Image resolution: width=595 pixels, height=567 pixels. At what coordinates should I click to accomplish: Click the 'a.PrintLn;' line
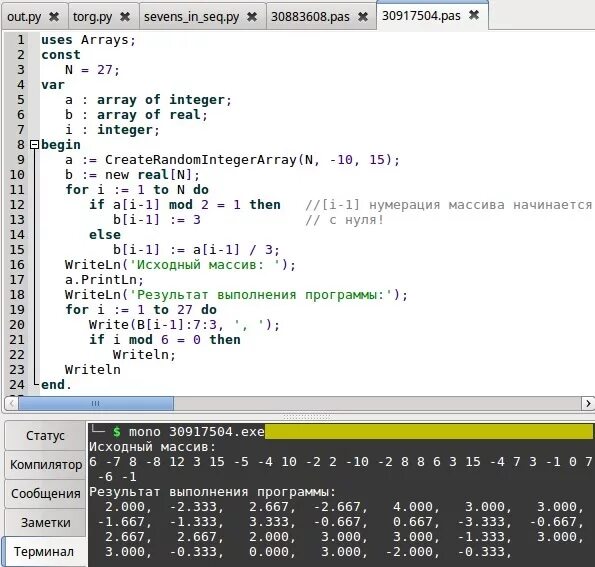[104, 280]
